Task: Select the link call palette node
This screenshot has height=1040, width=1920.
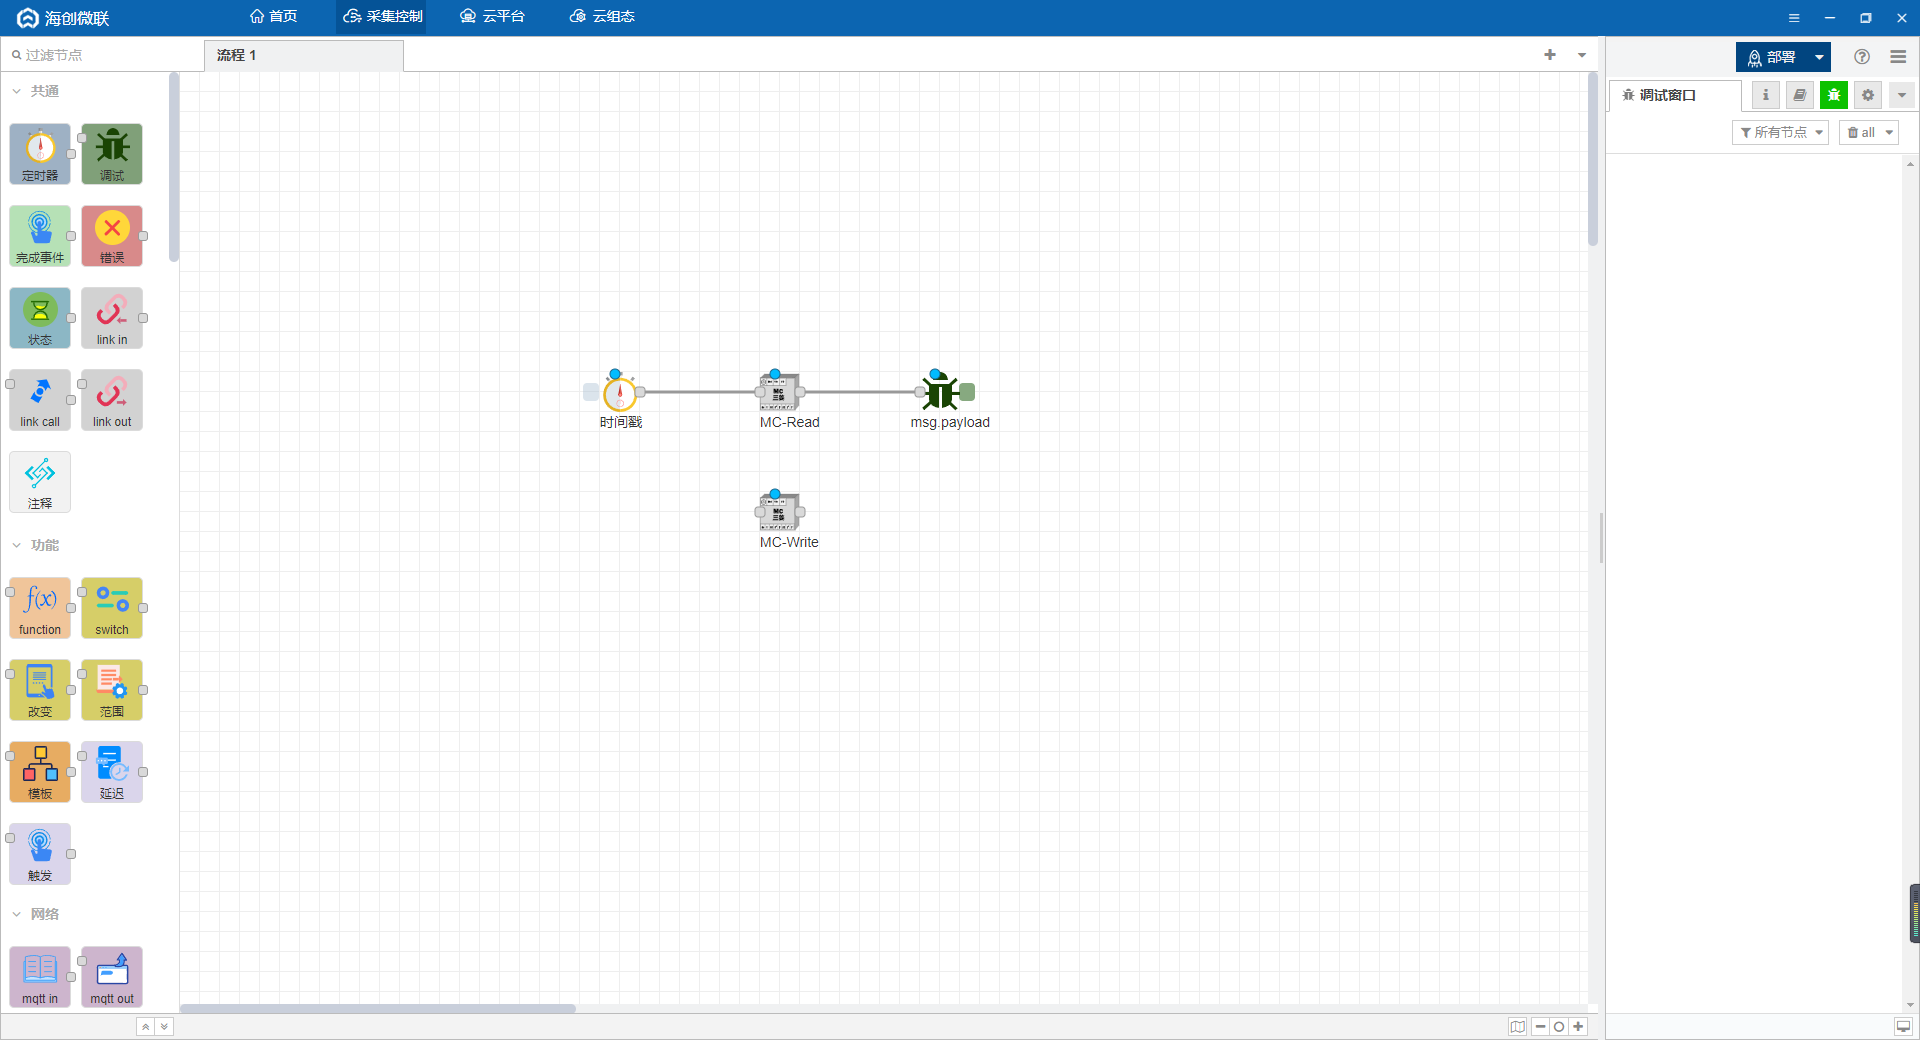Action: 40,400
